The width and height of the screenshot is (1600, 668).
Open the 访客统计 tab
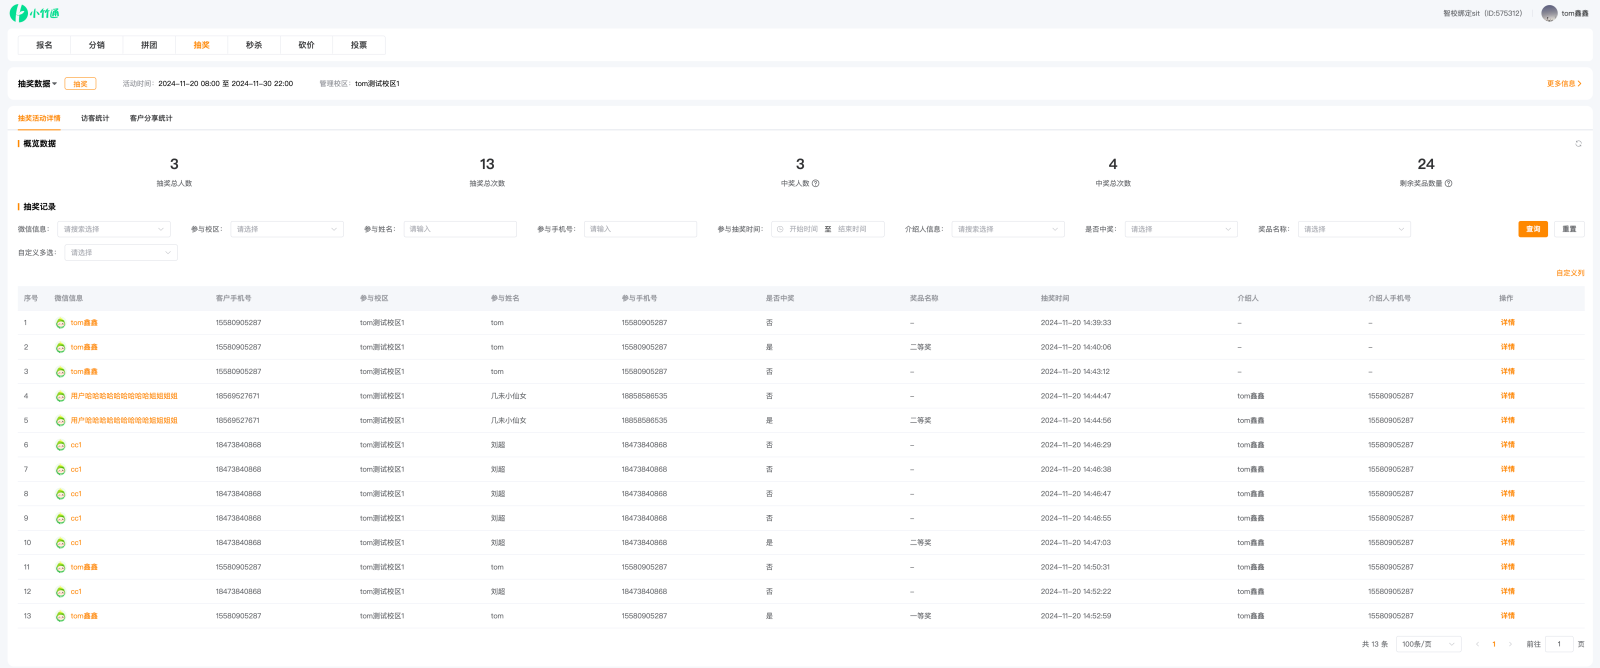click(95, 119)
